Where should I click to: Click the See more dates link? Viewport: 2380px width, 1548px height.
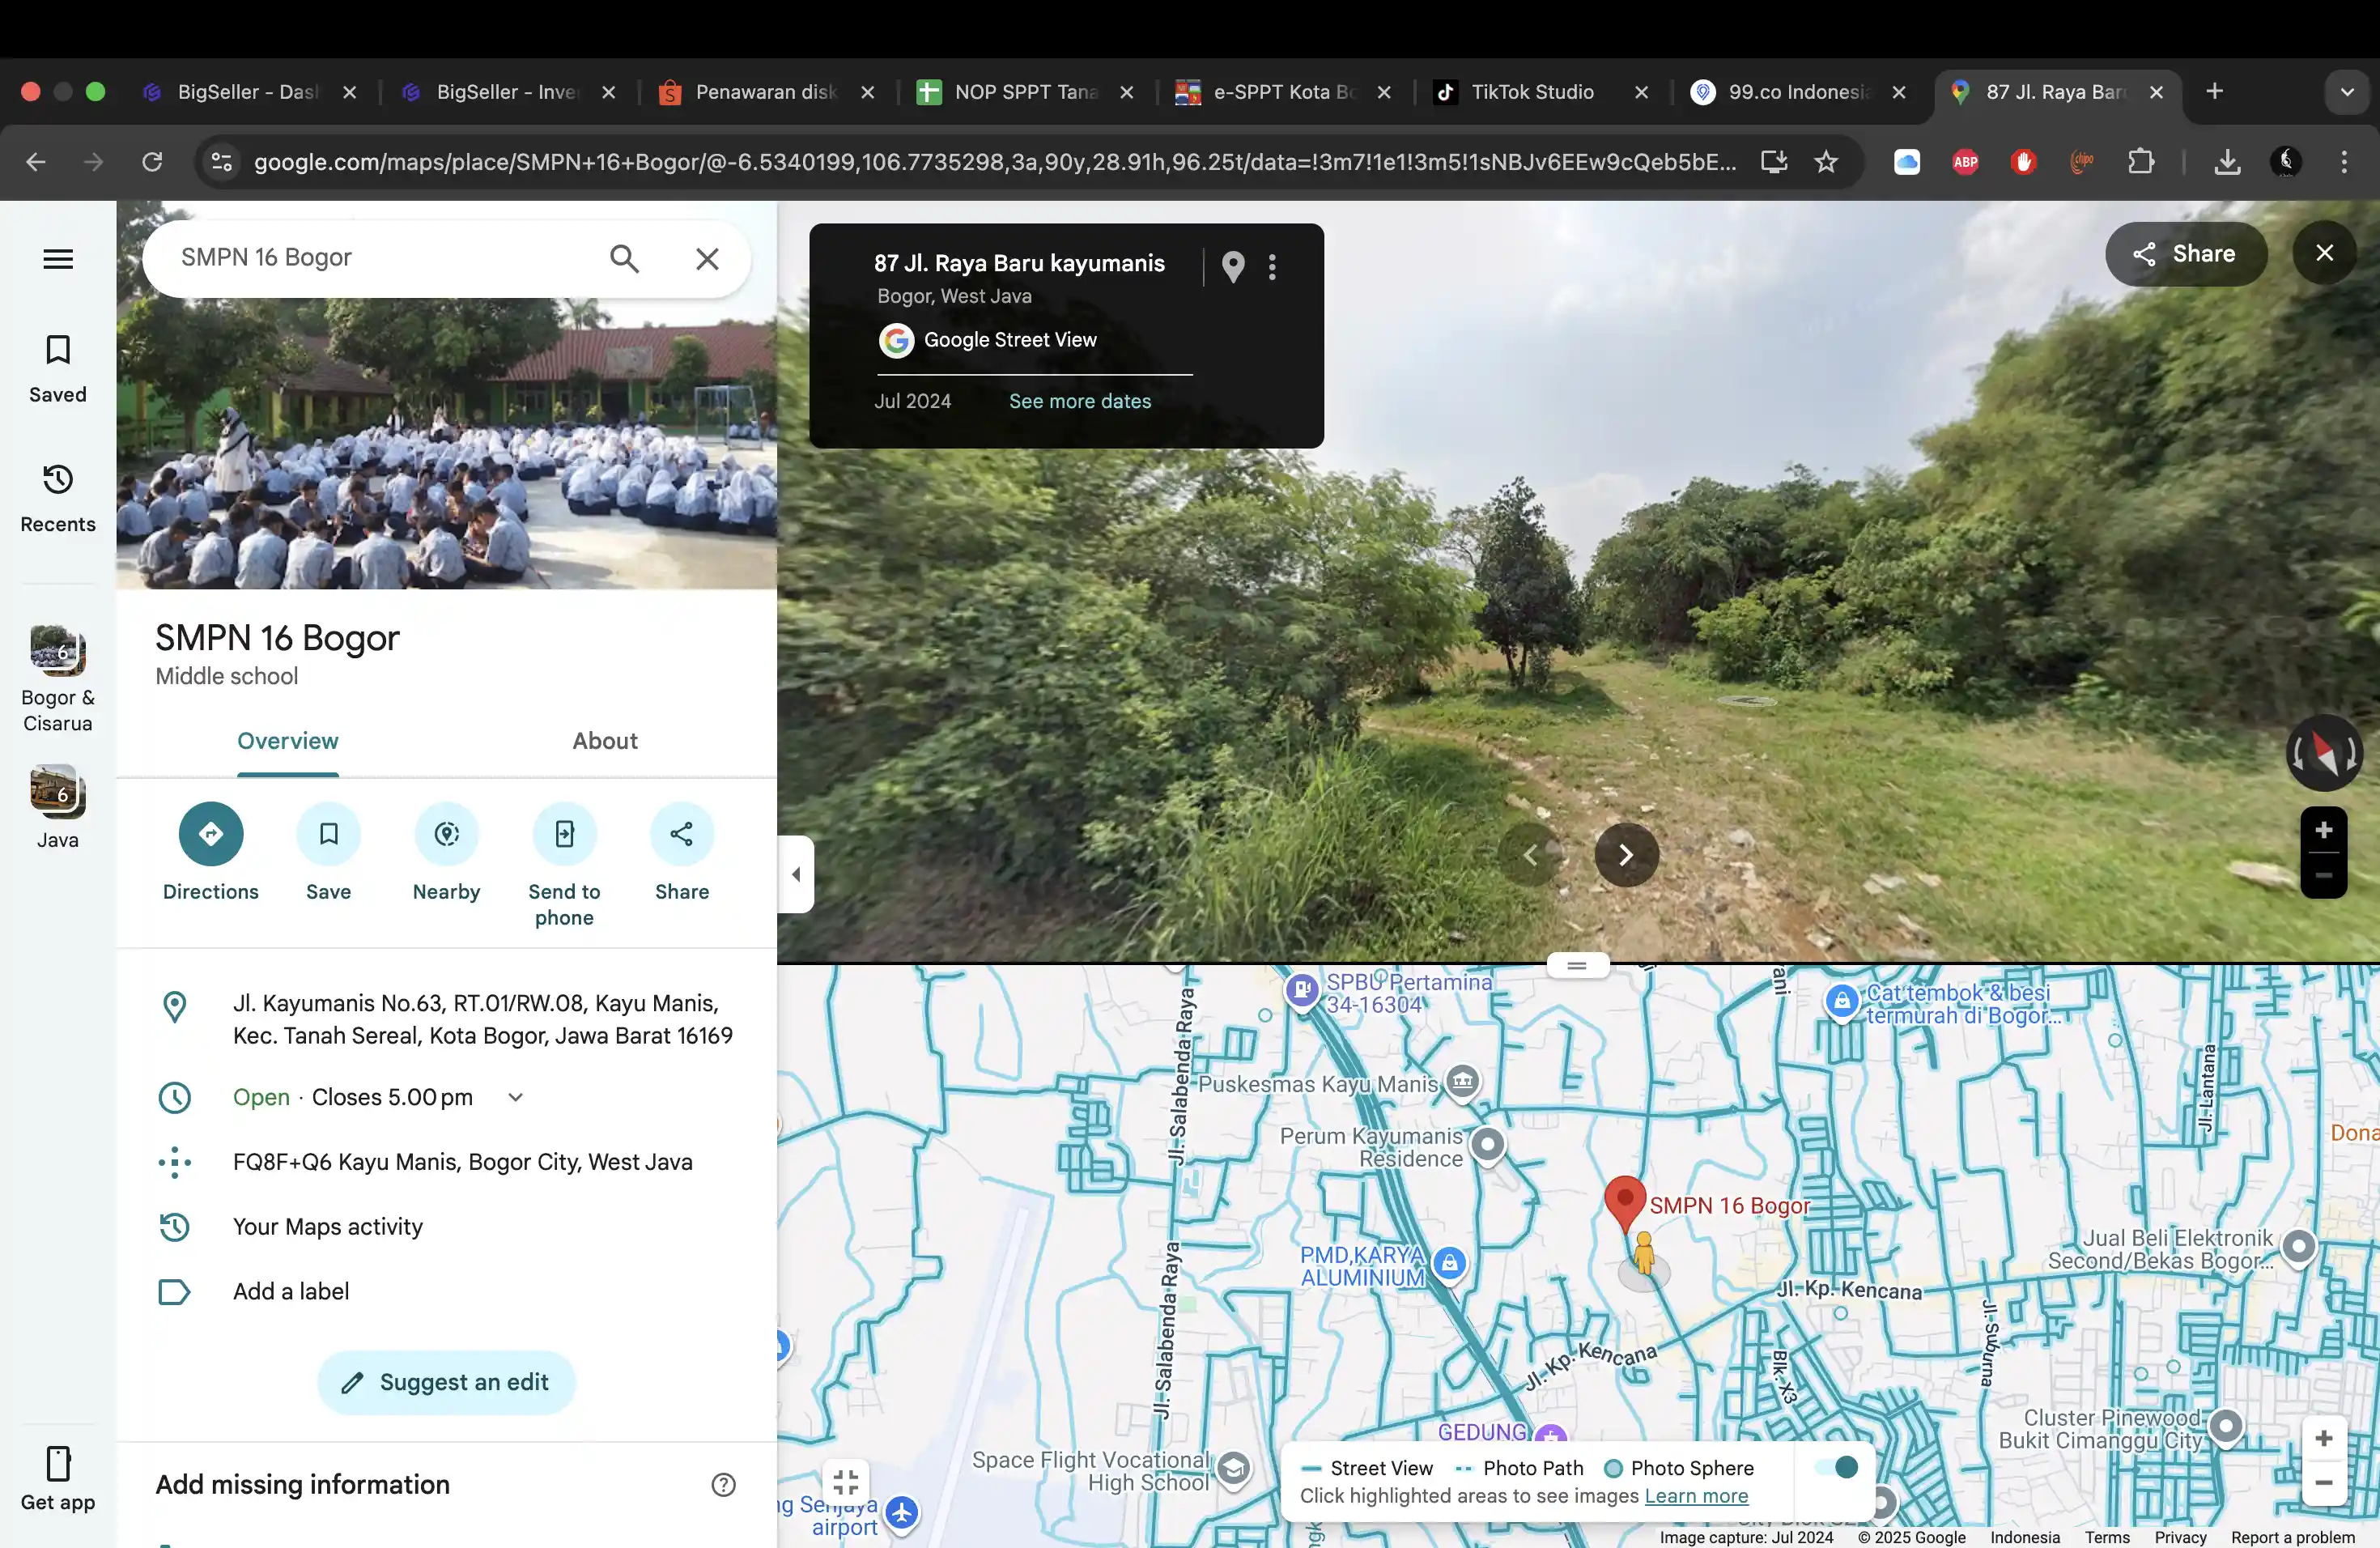point(1079,401)
